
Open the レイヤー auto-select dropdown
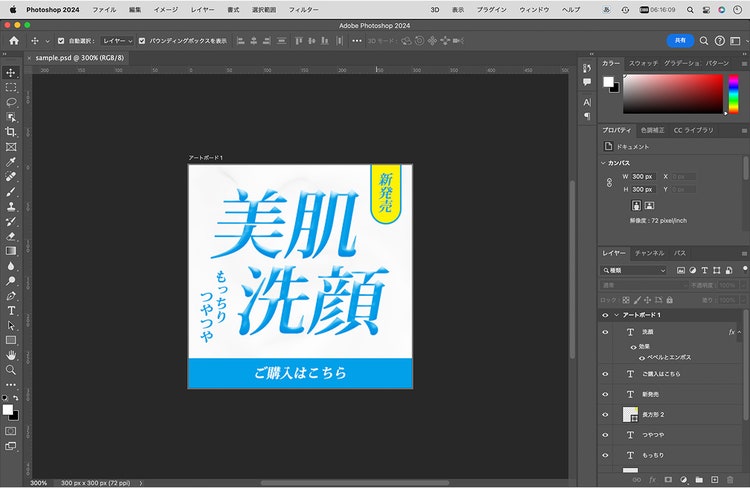(x=117, y=41)
